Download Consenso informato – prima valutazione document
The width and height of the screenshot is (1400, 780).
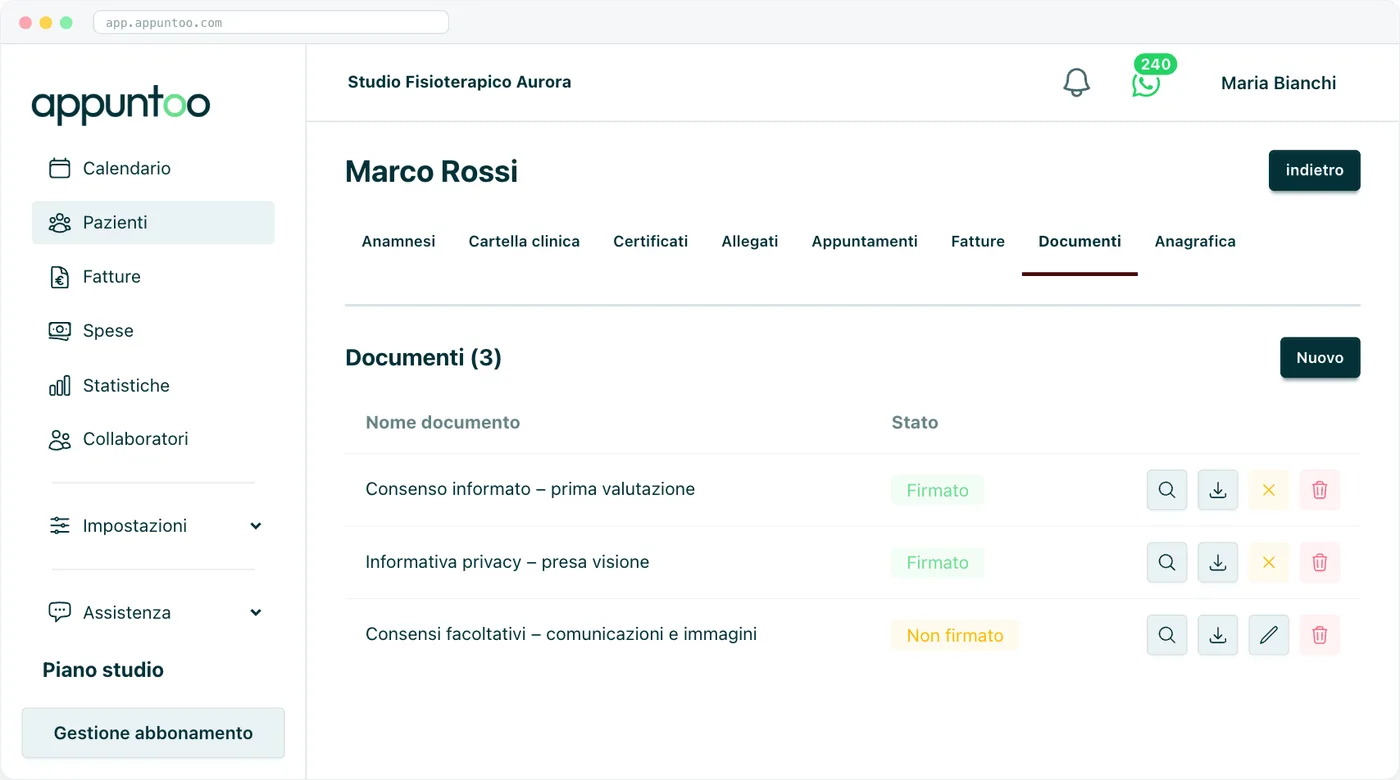point(1218,490)
